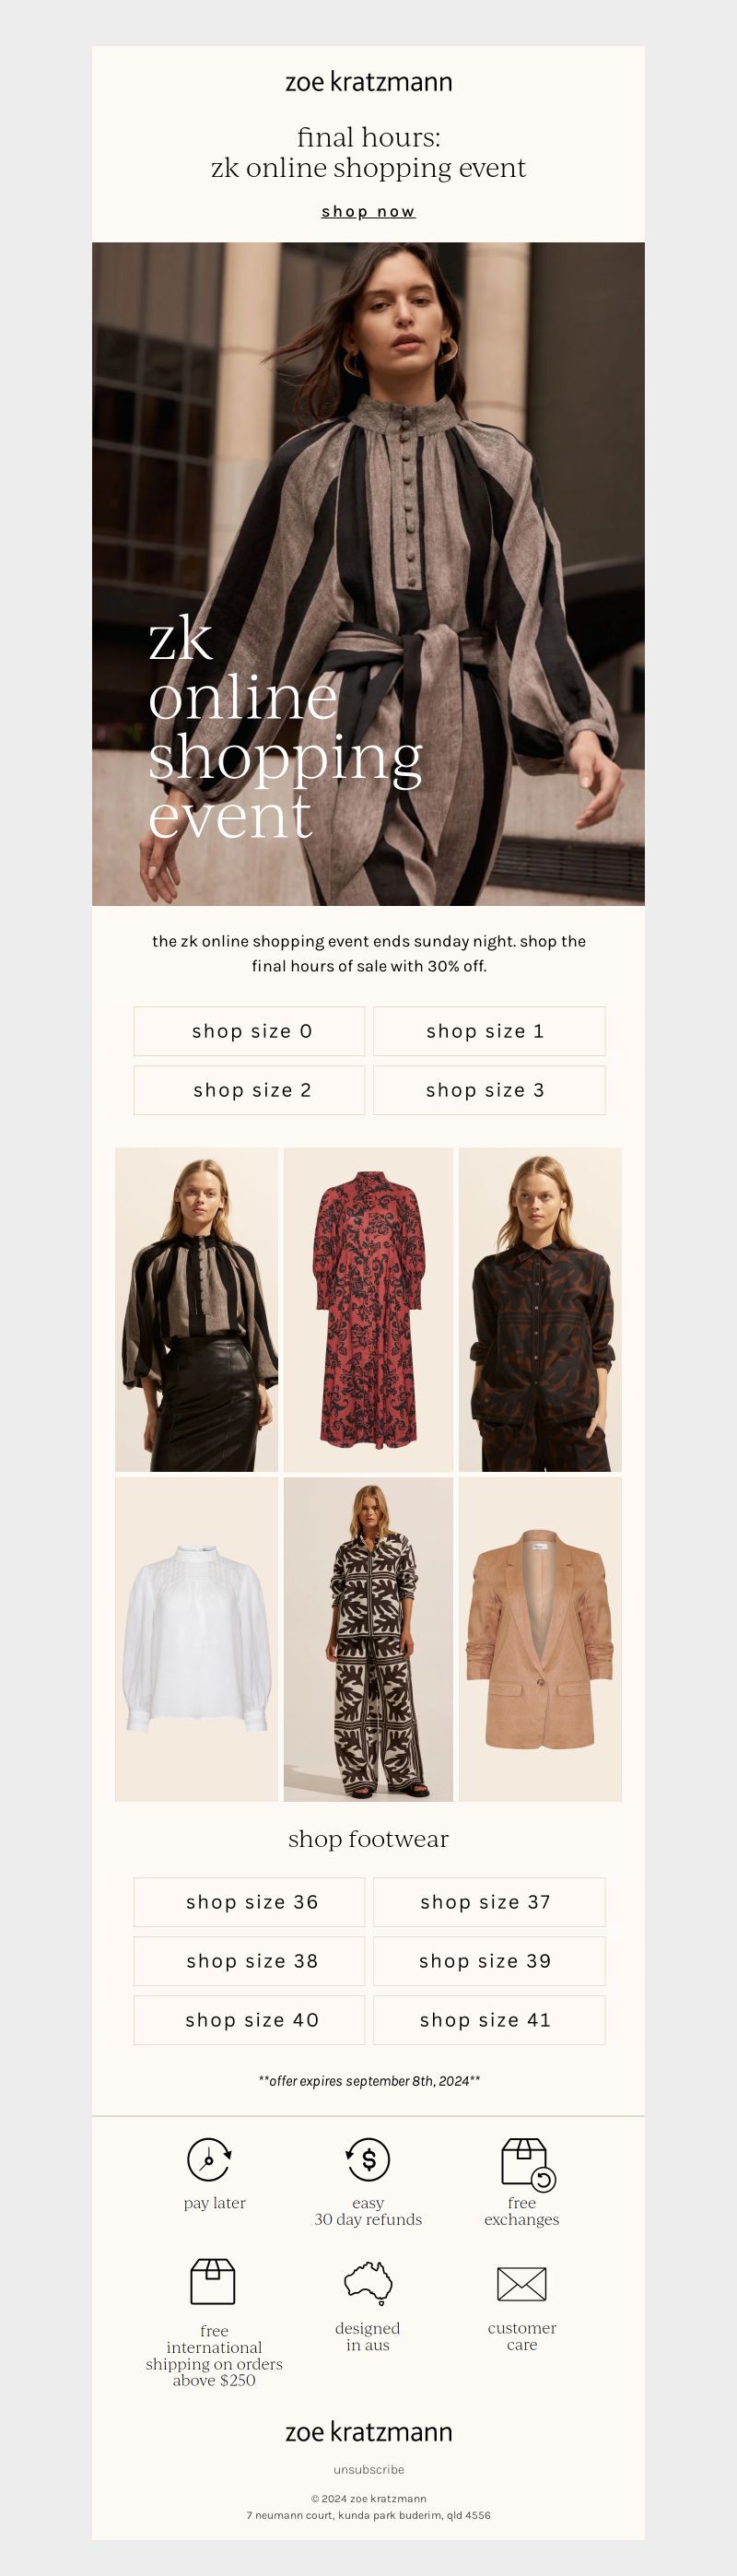Click the zoe kratzmann logo at top
737x2576 pixels.
(x=368, y=82)
